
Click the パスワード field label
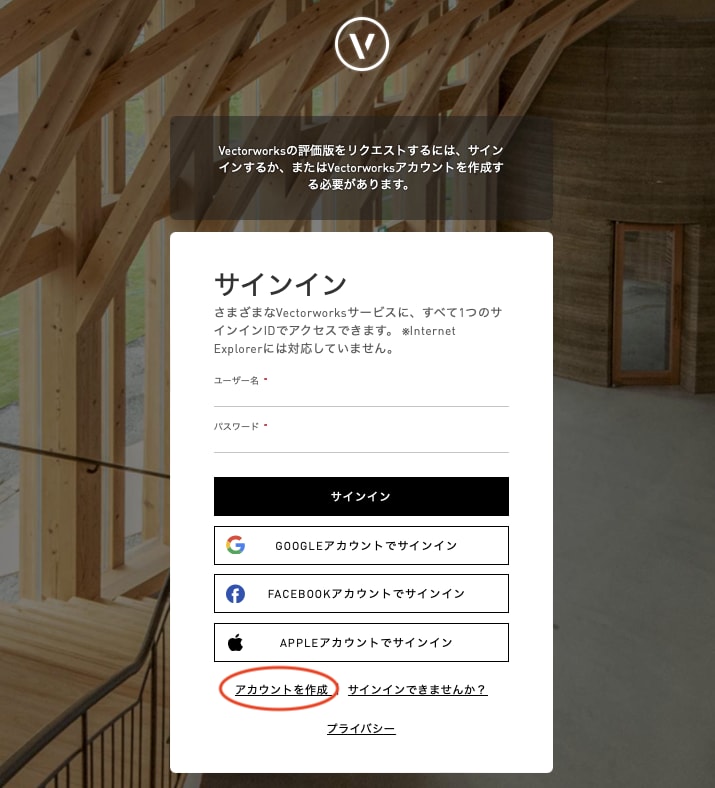(236, 426)
